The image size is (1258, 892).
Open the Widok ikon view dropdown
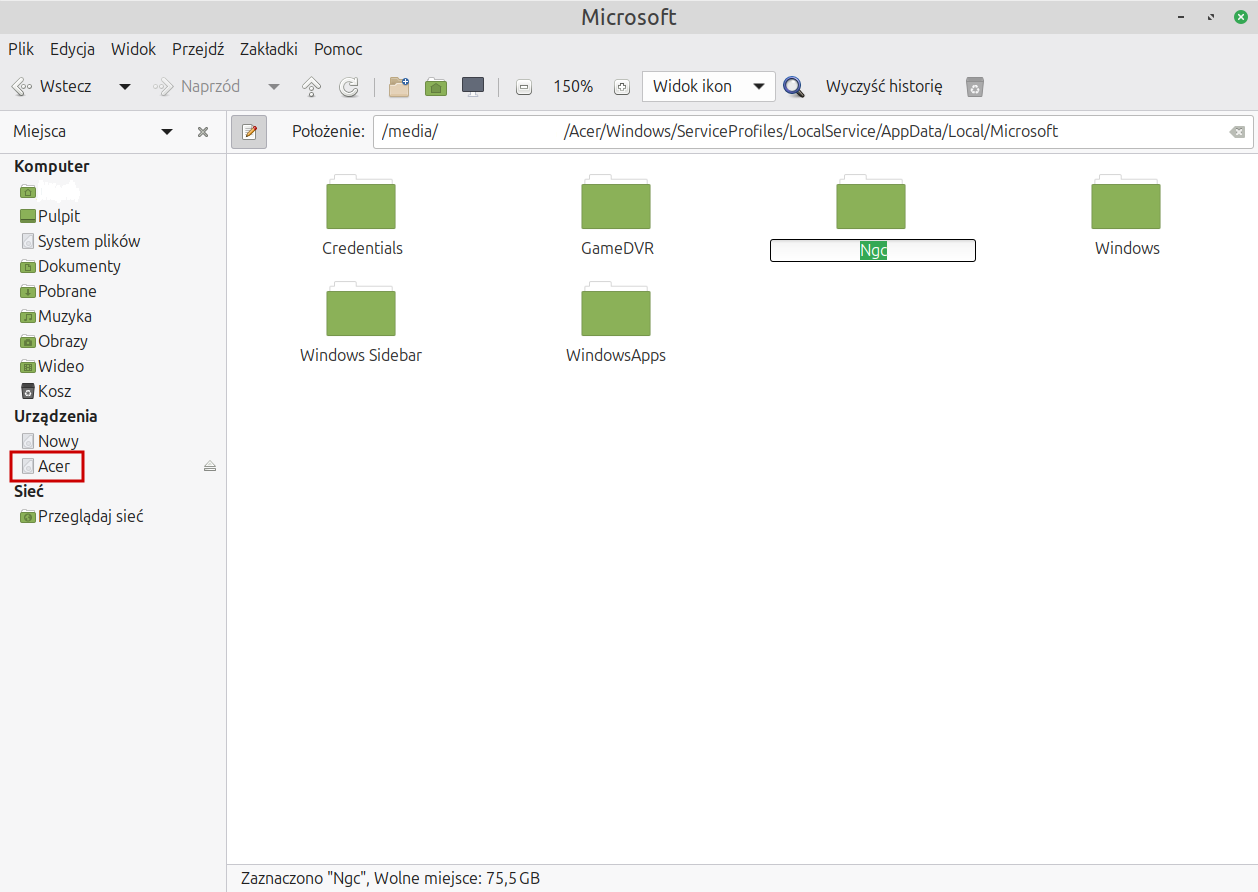pos(709,87)
